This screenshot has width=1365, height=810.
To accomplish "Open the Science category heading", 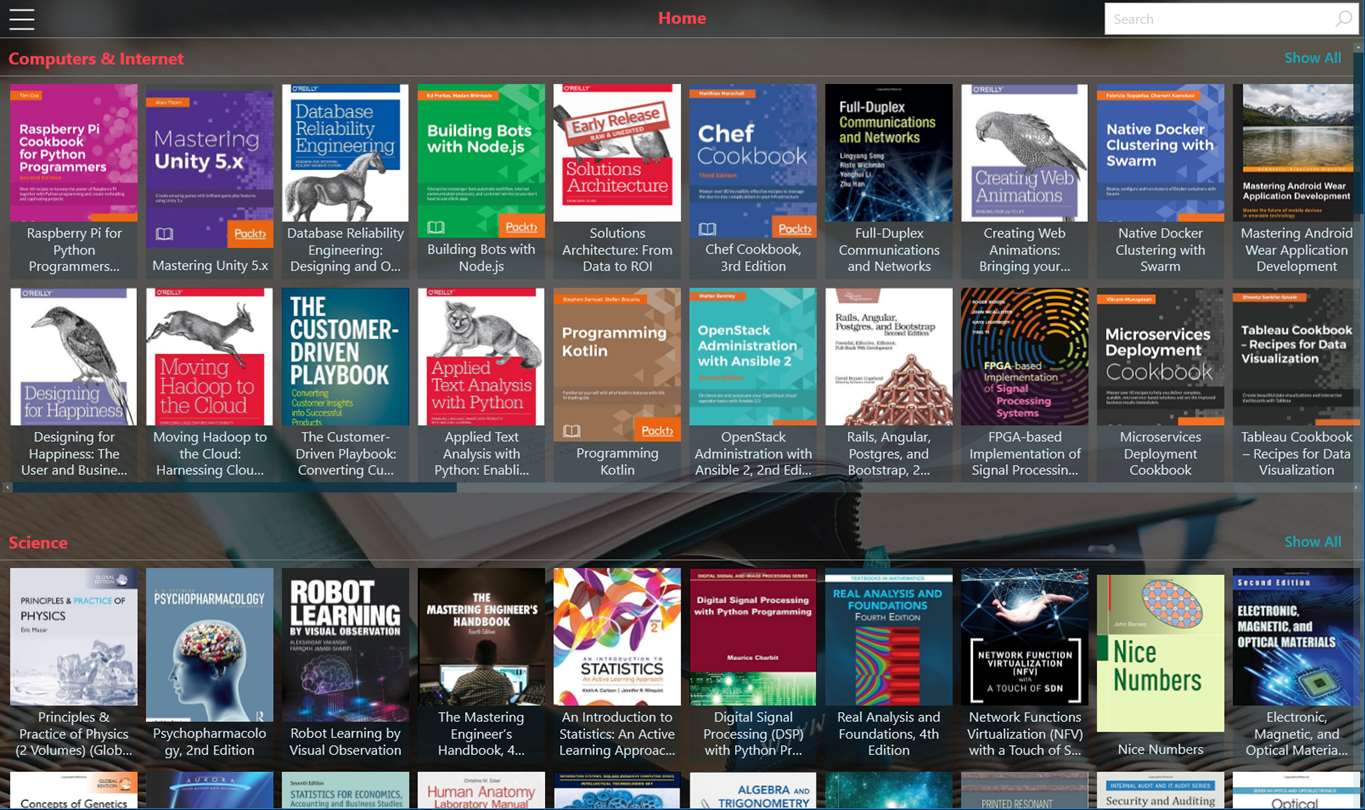I will point(38,543).
